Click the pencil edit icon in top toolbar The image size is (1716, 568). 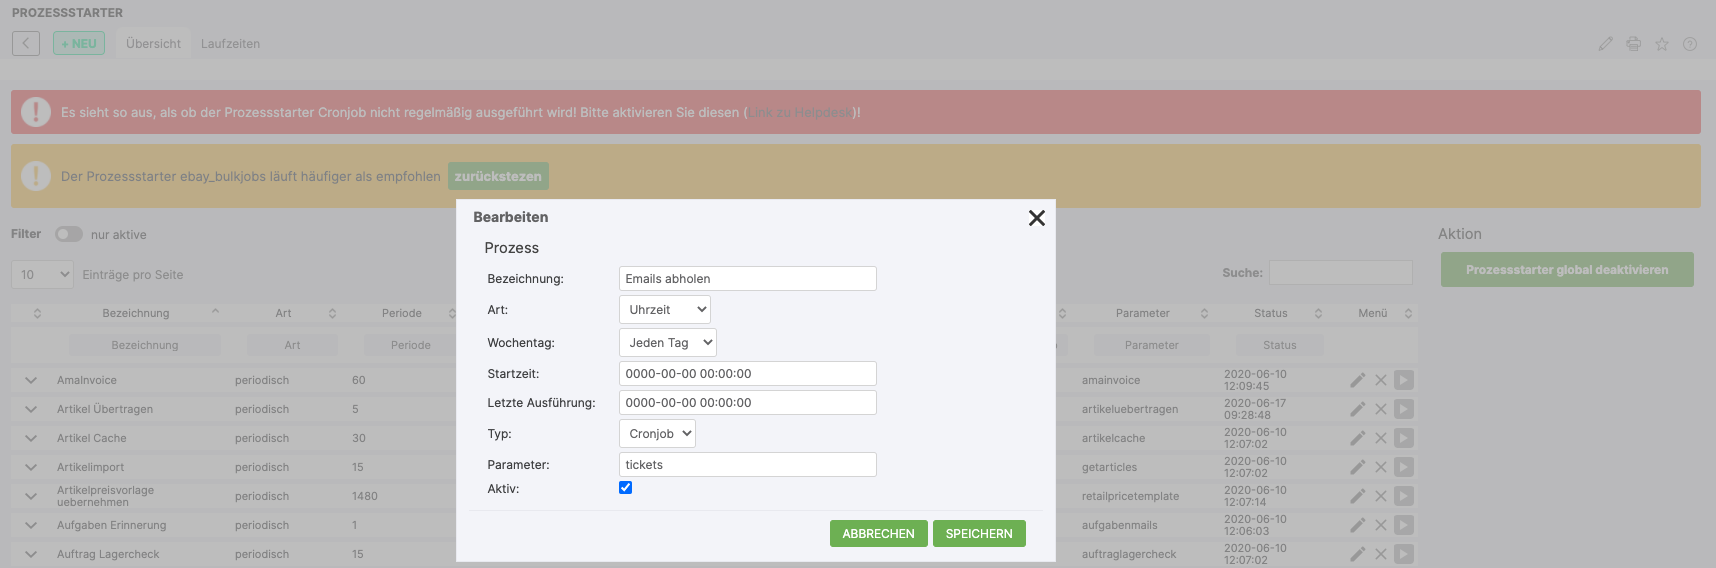(1605, 44)
